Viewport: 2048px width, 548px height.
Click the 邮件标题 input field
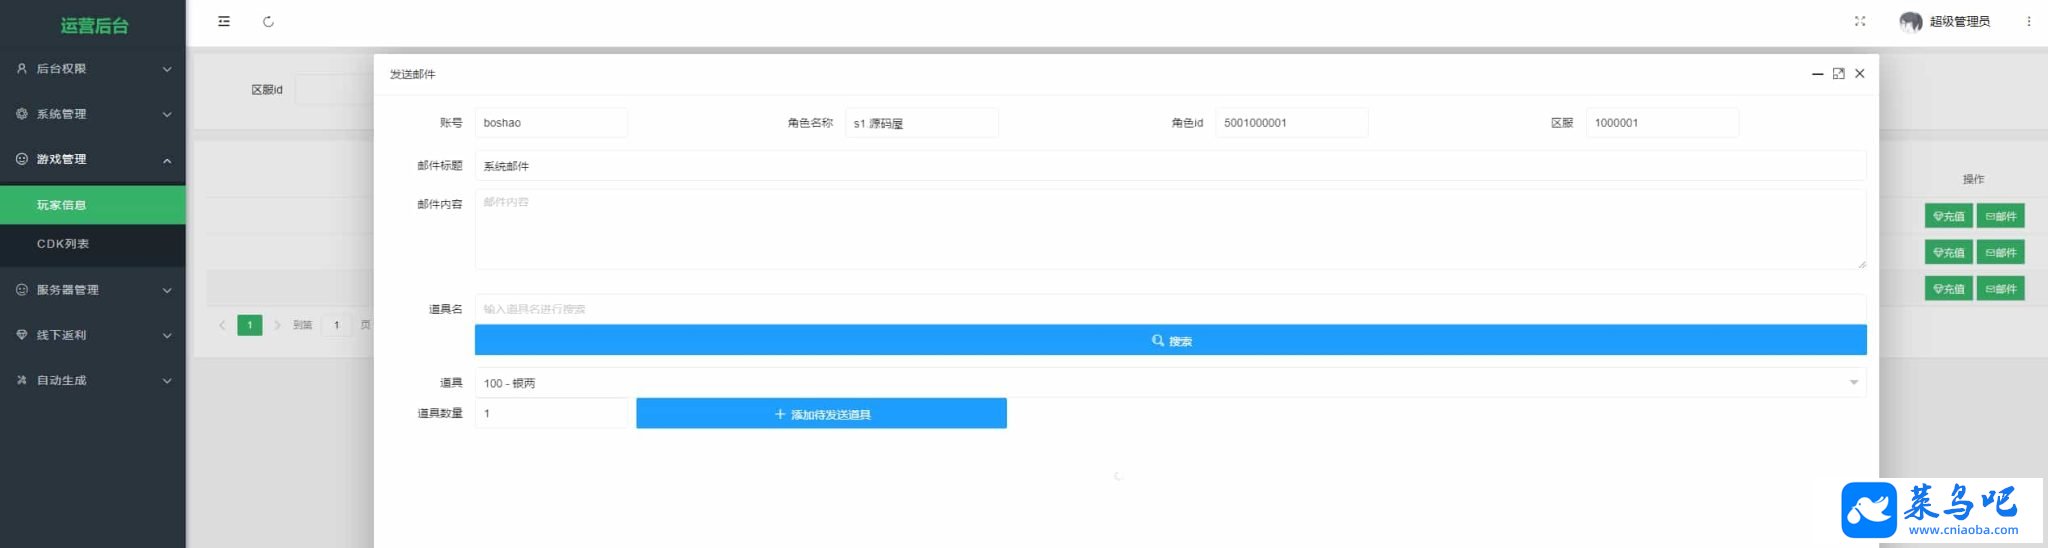click(x=1170, y=166)
